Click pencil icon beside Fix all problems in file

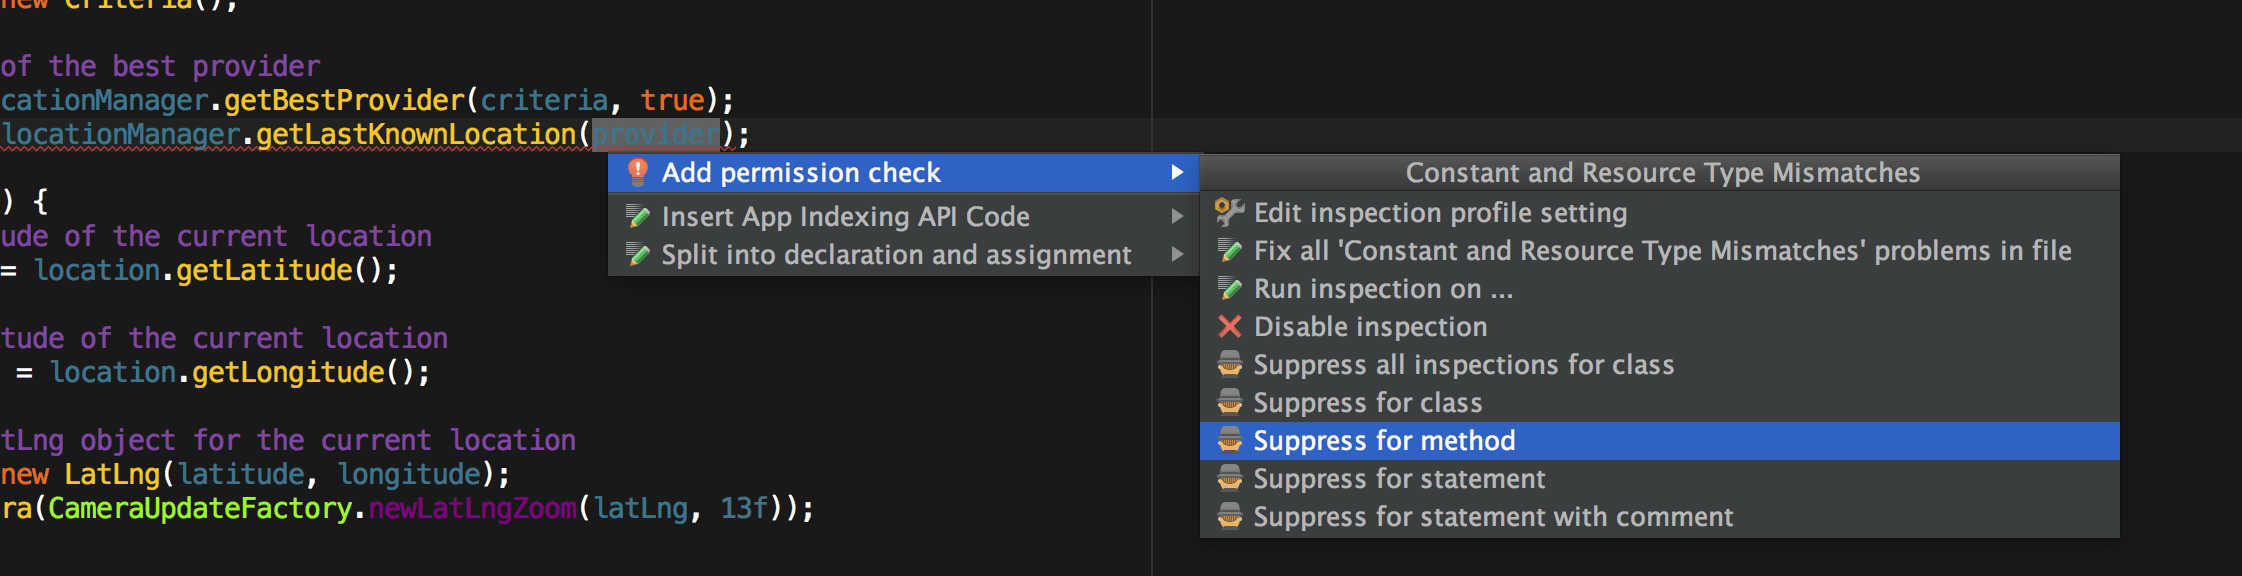1230,251
